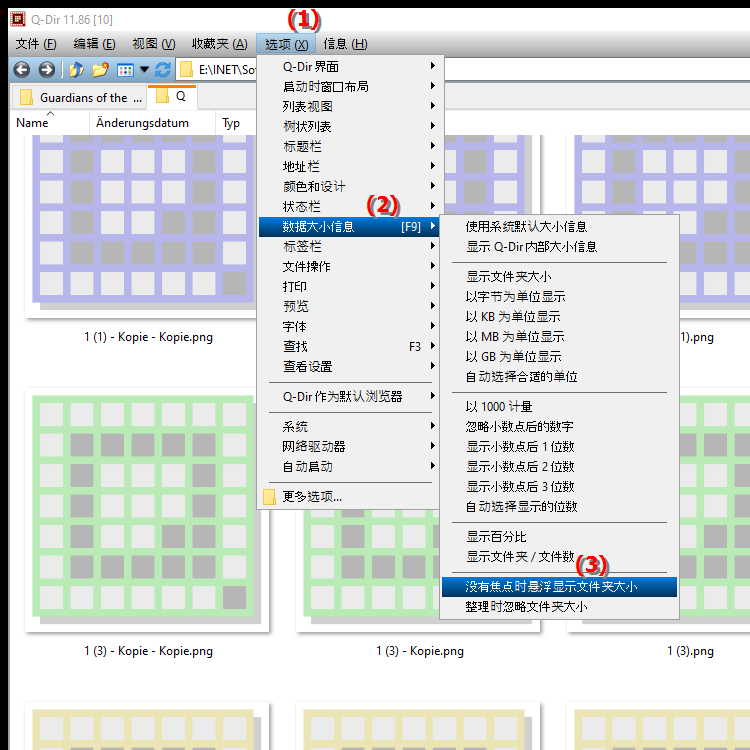The height and width of the screenshot is (750, 750).
Task: Open the view mode dropdown arrow
Action: pyautogui.click(x=144, y=70)
